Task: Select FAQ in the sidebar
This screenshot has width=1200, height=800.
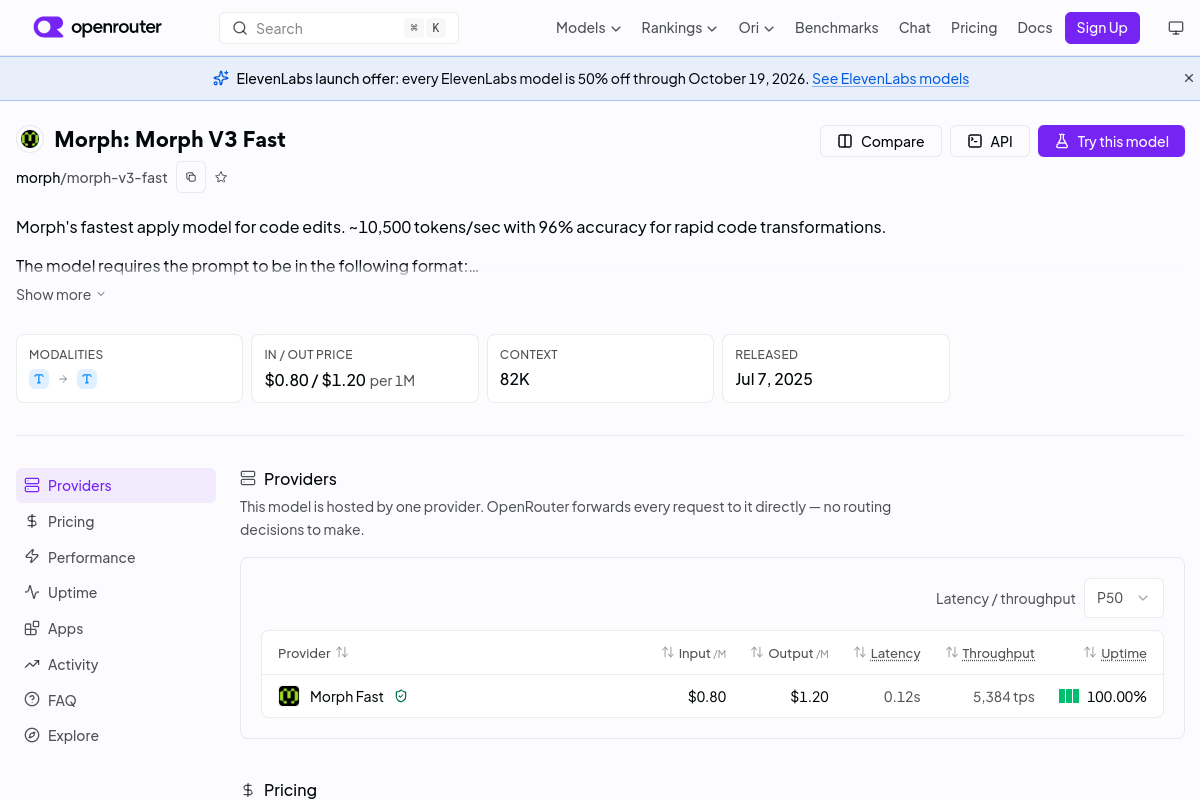Action: coord(116,701)
